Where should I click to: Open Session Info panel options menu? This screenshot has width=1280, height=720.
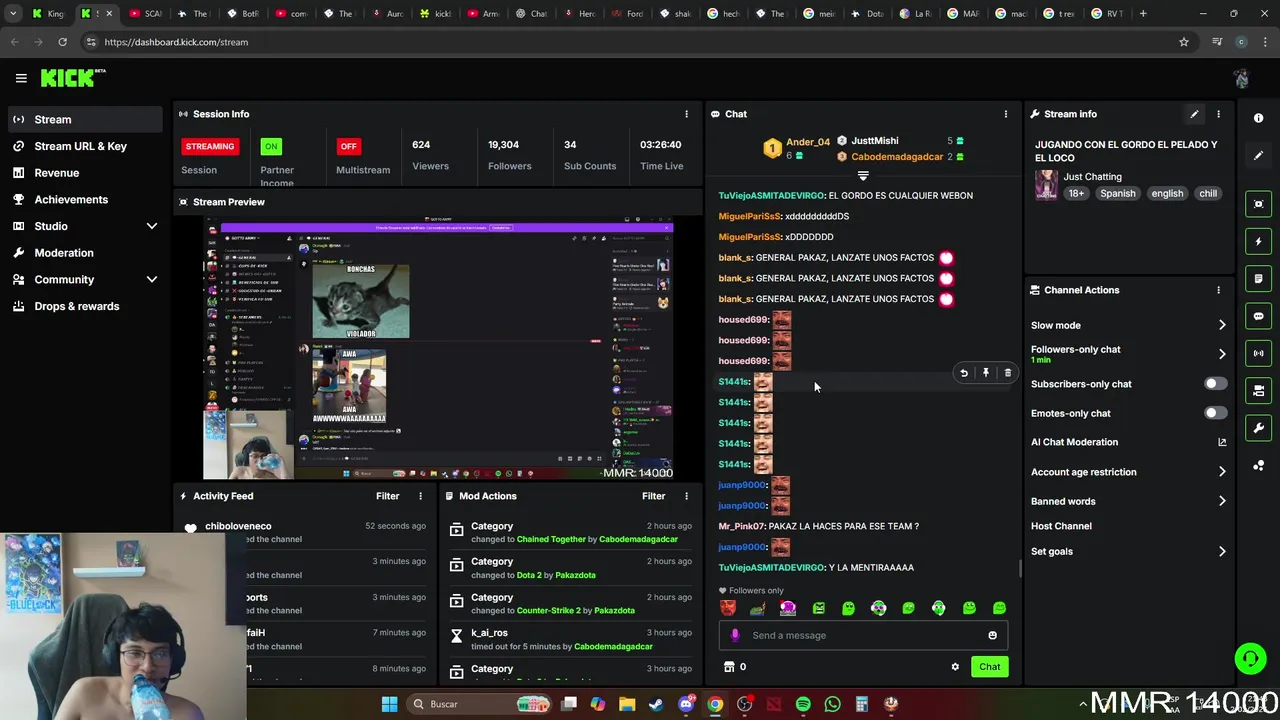(x=686, y=114)
